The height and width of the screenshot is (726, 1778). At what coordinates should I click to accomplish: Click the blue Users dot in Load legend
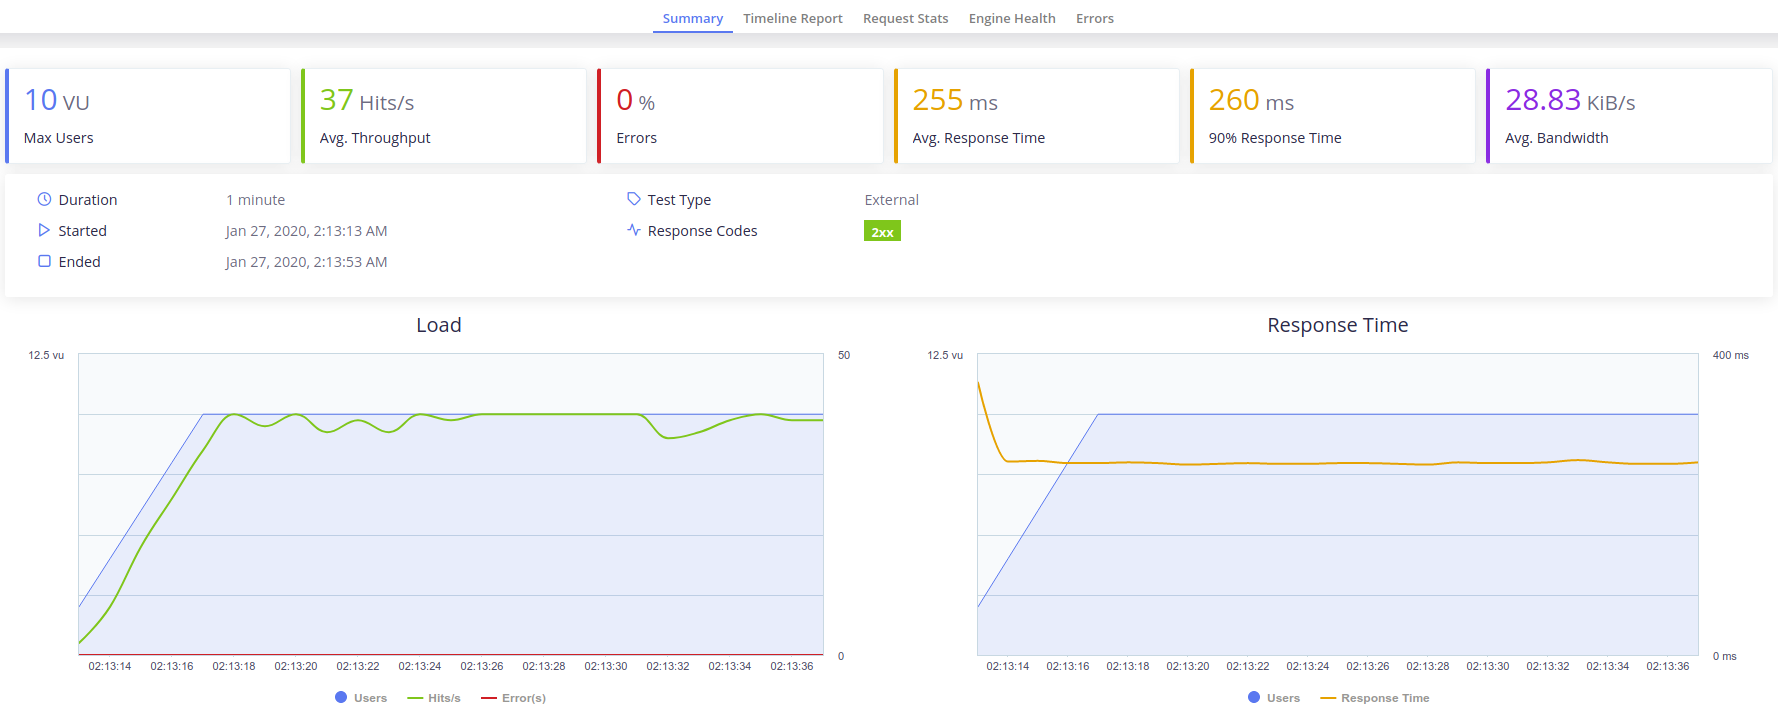[x=341, y=697]
